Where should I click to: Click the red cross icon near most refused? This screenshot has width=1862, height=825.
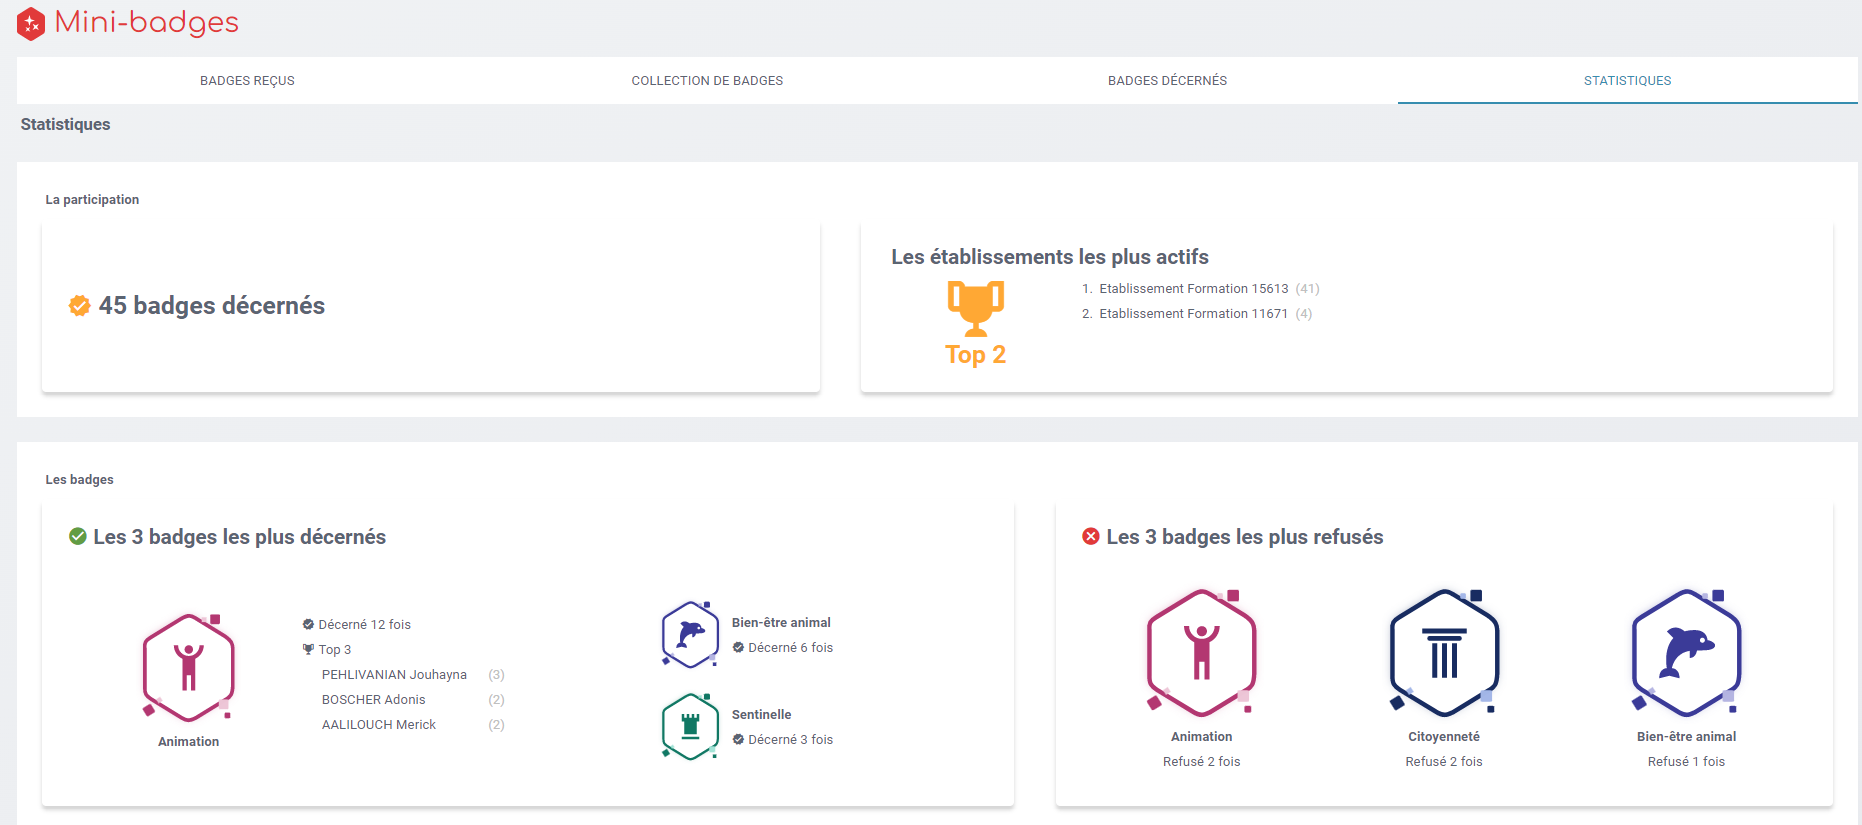point(1091,537)
